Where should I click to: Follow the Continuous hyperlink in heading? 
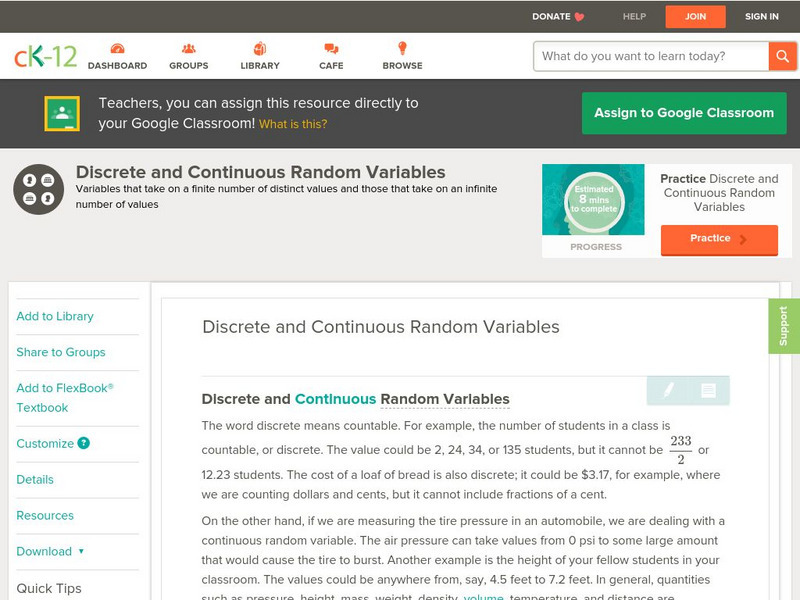pyautogui.click(x=335, y=398)
